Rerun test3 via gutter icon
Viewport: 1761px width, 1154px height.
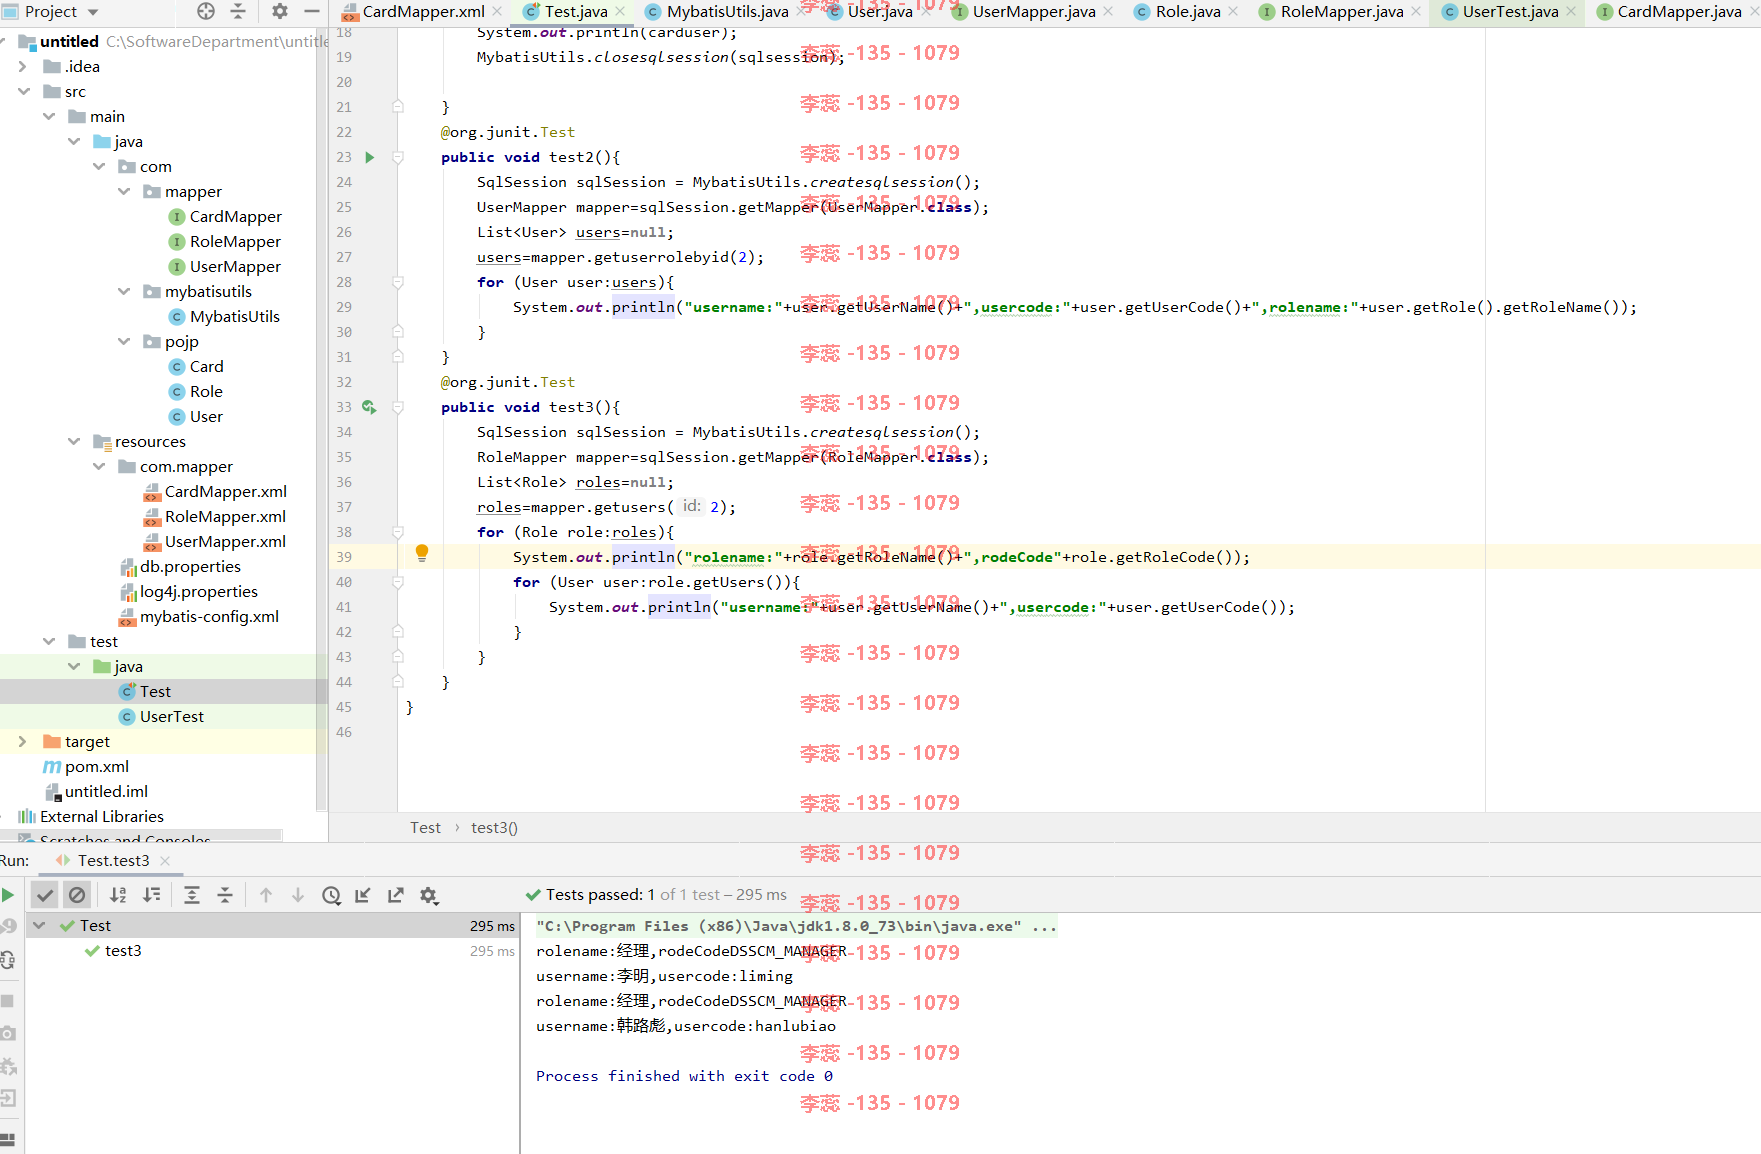click(369, 407)
